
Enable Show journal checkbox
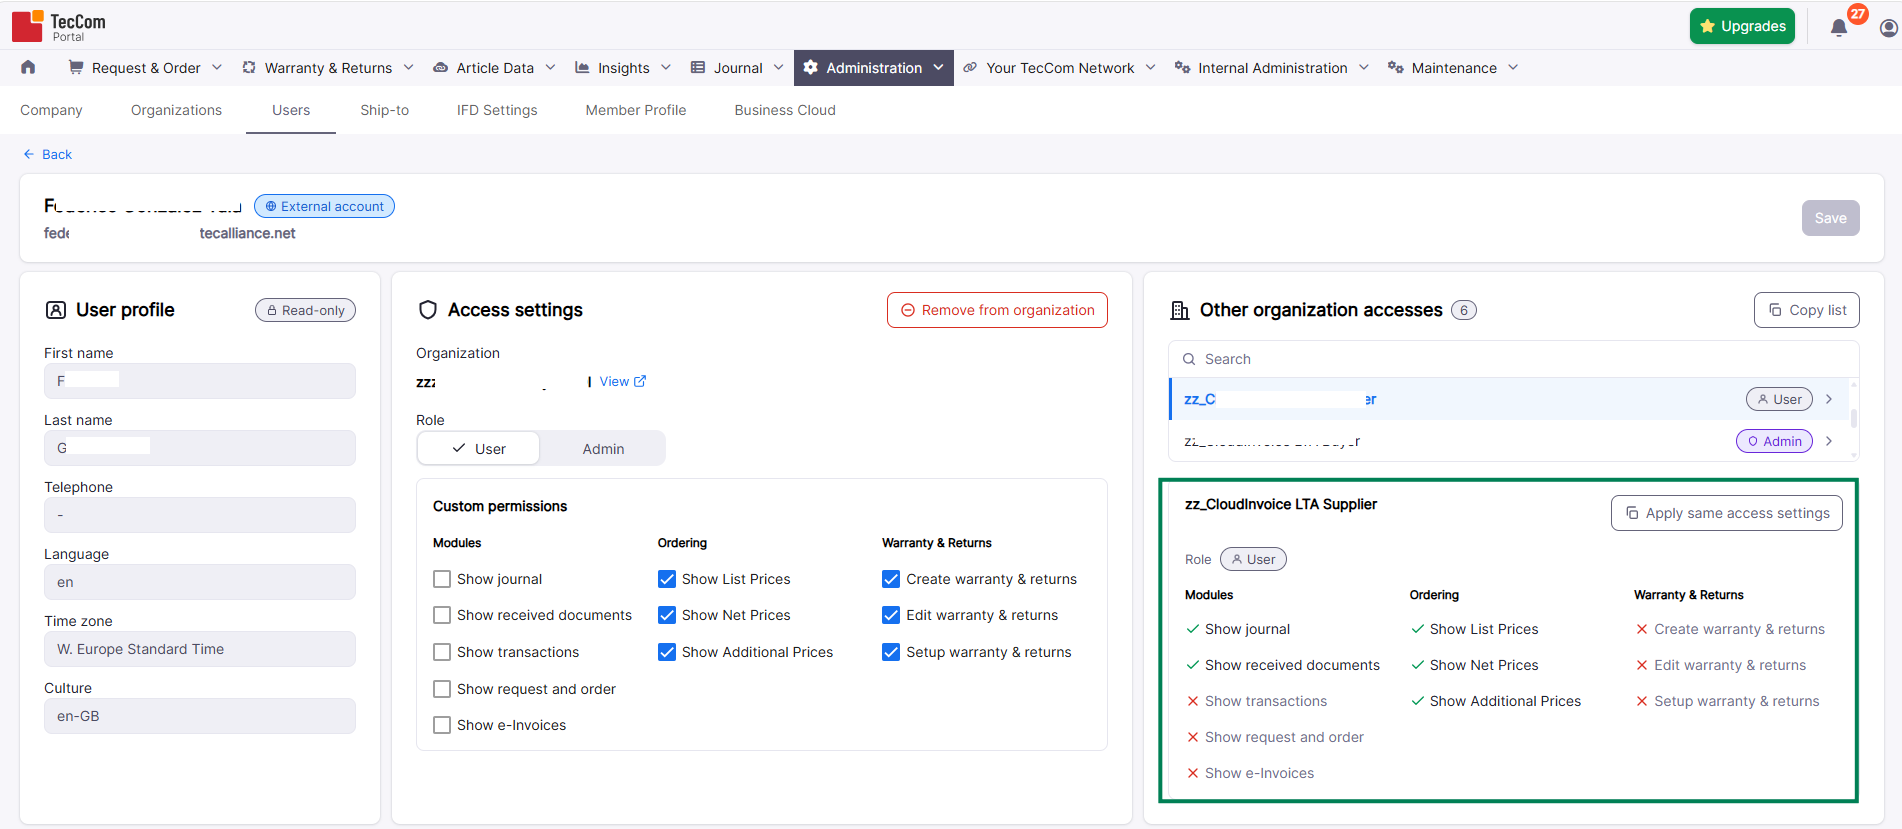click(442, 579)
